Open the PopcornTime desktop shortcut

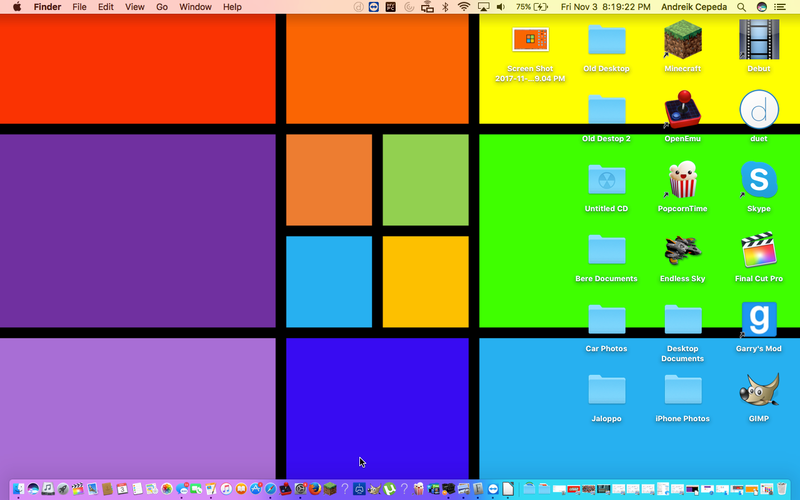(682, 180)
